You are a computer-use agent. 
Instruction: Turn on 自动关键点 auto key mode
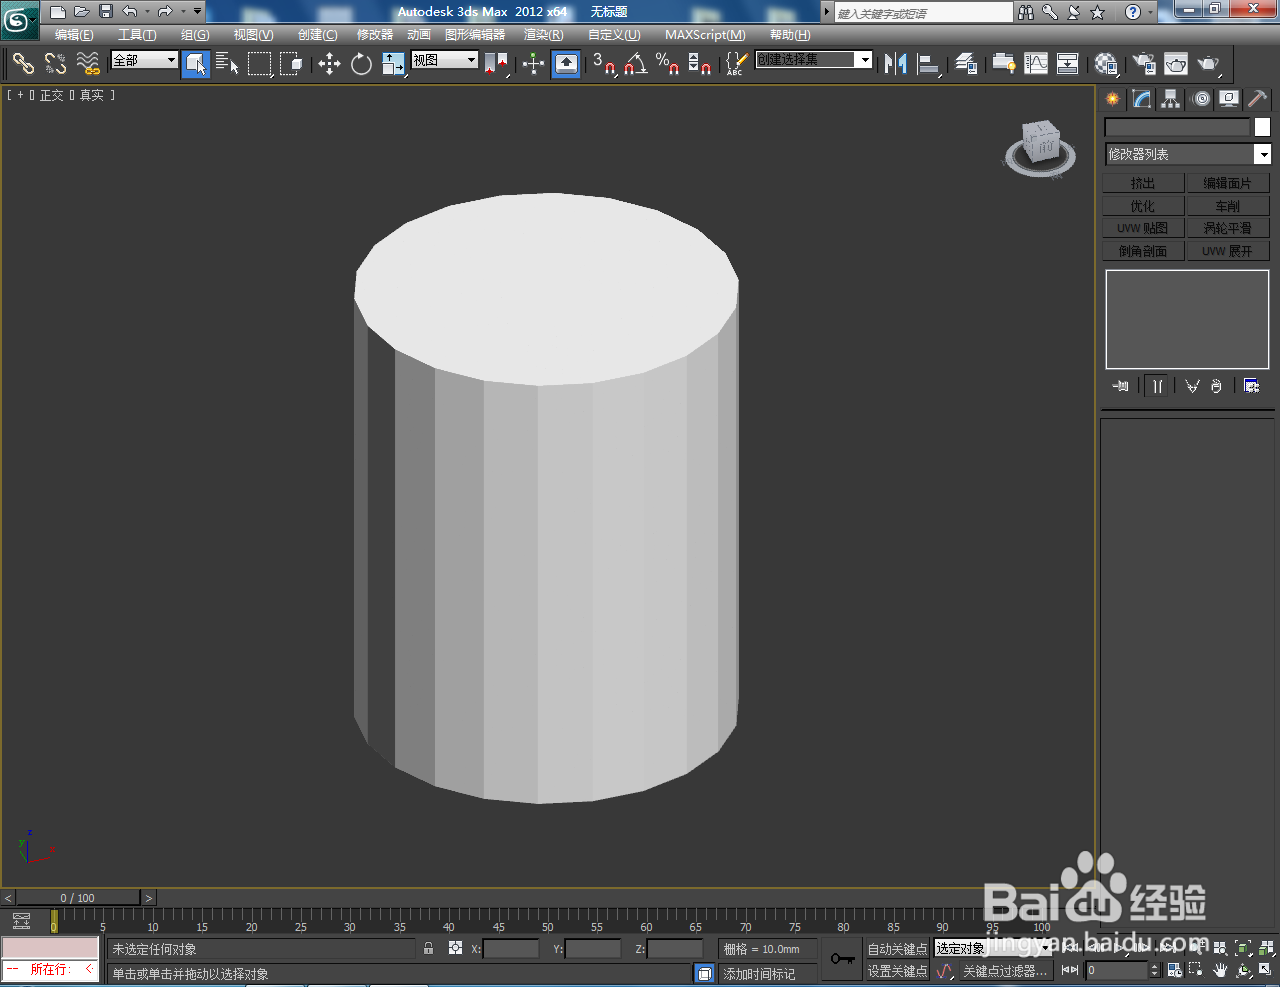[x=897, y=948]
